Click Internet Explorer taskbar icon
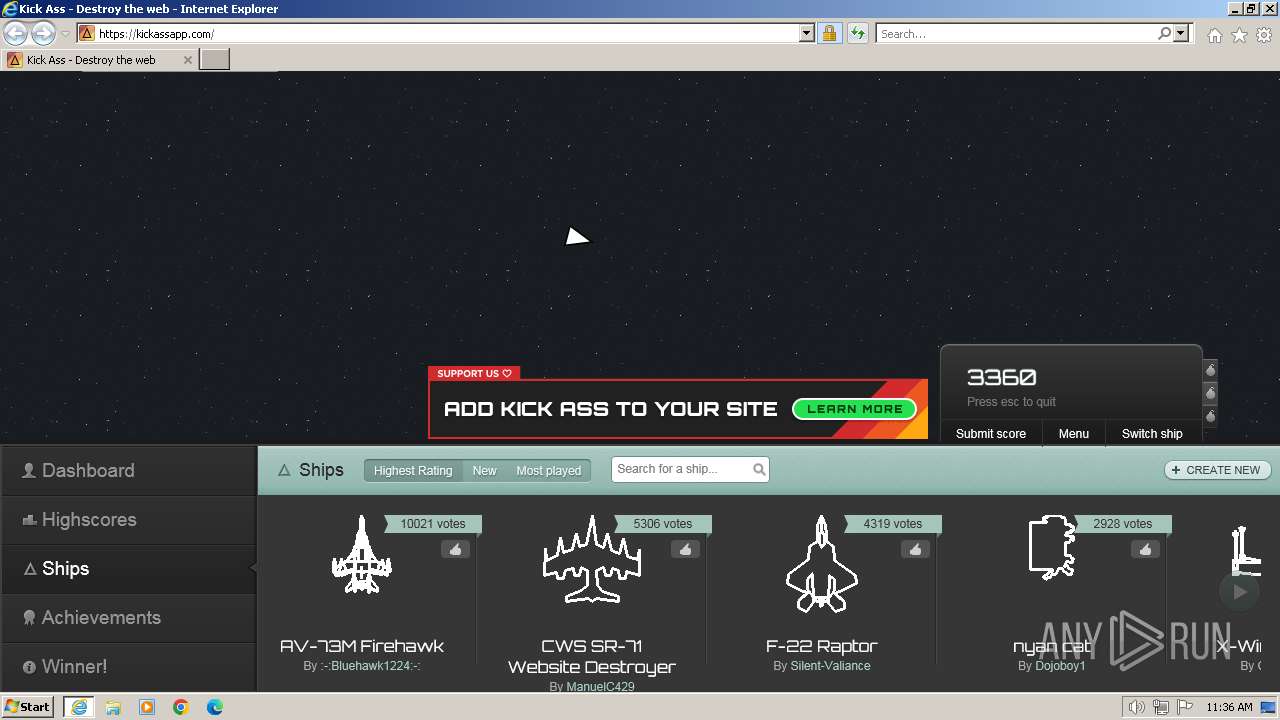 79,707
